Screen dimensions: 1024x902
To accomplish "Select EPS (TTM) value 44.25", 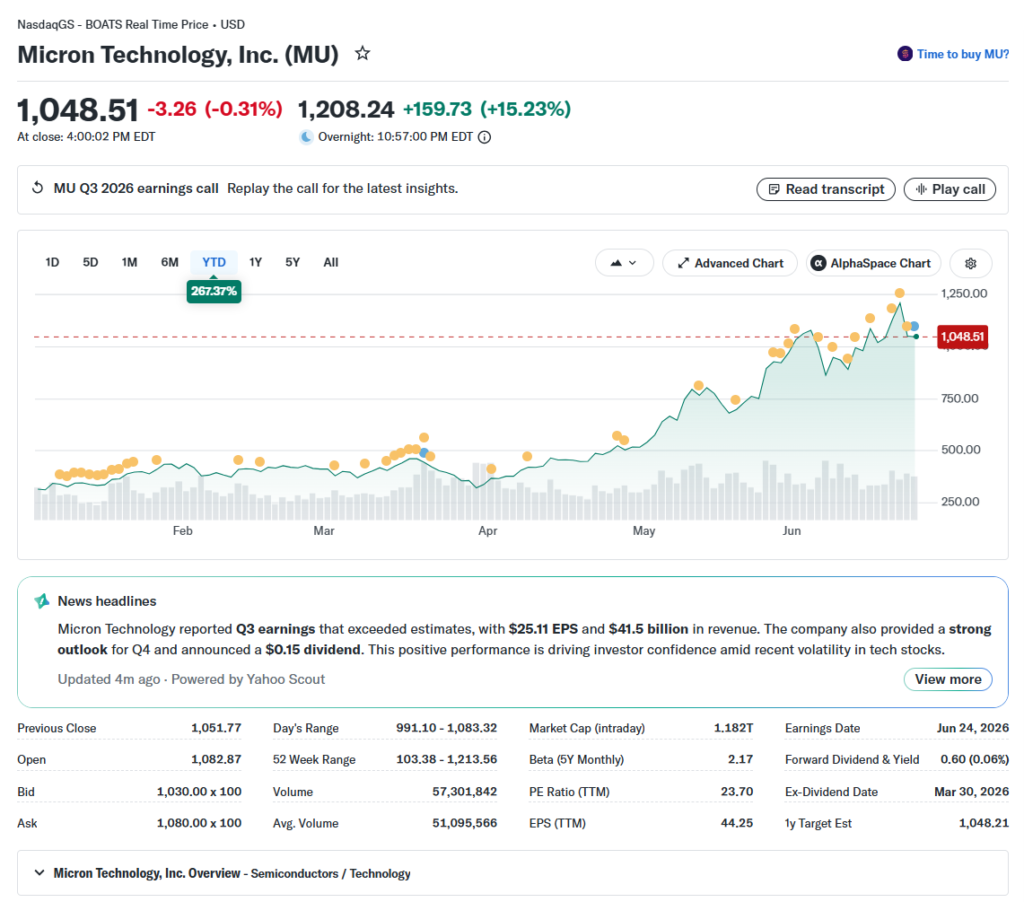I will tap(737, 824).
